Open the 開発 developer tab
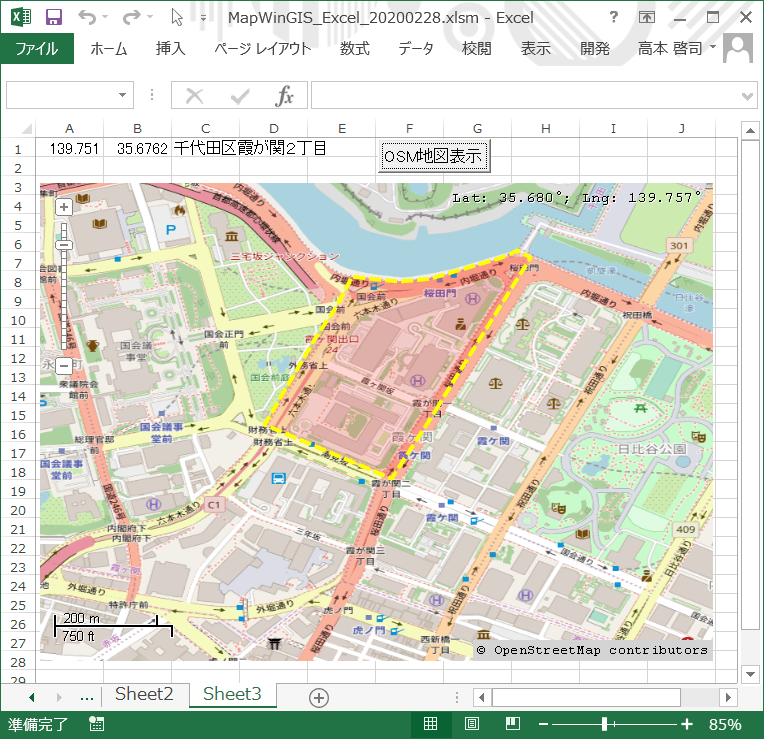Viewport: 764px width, 739px height. [595, 48]
